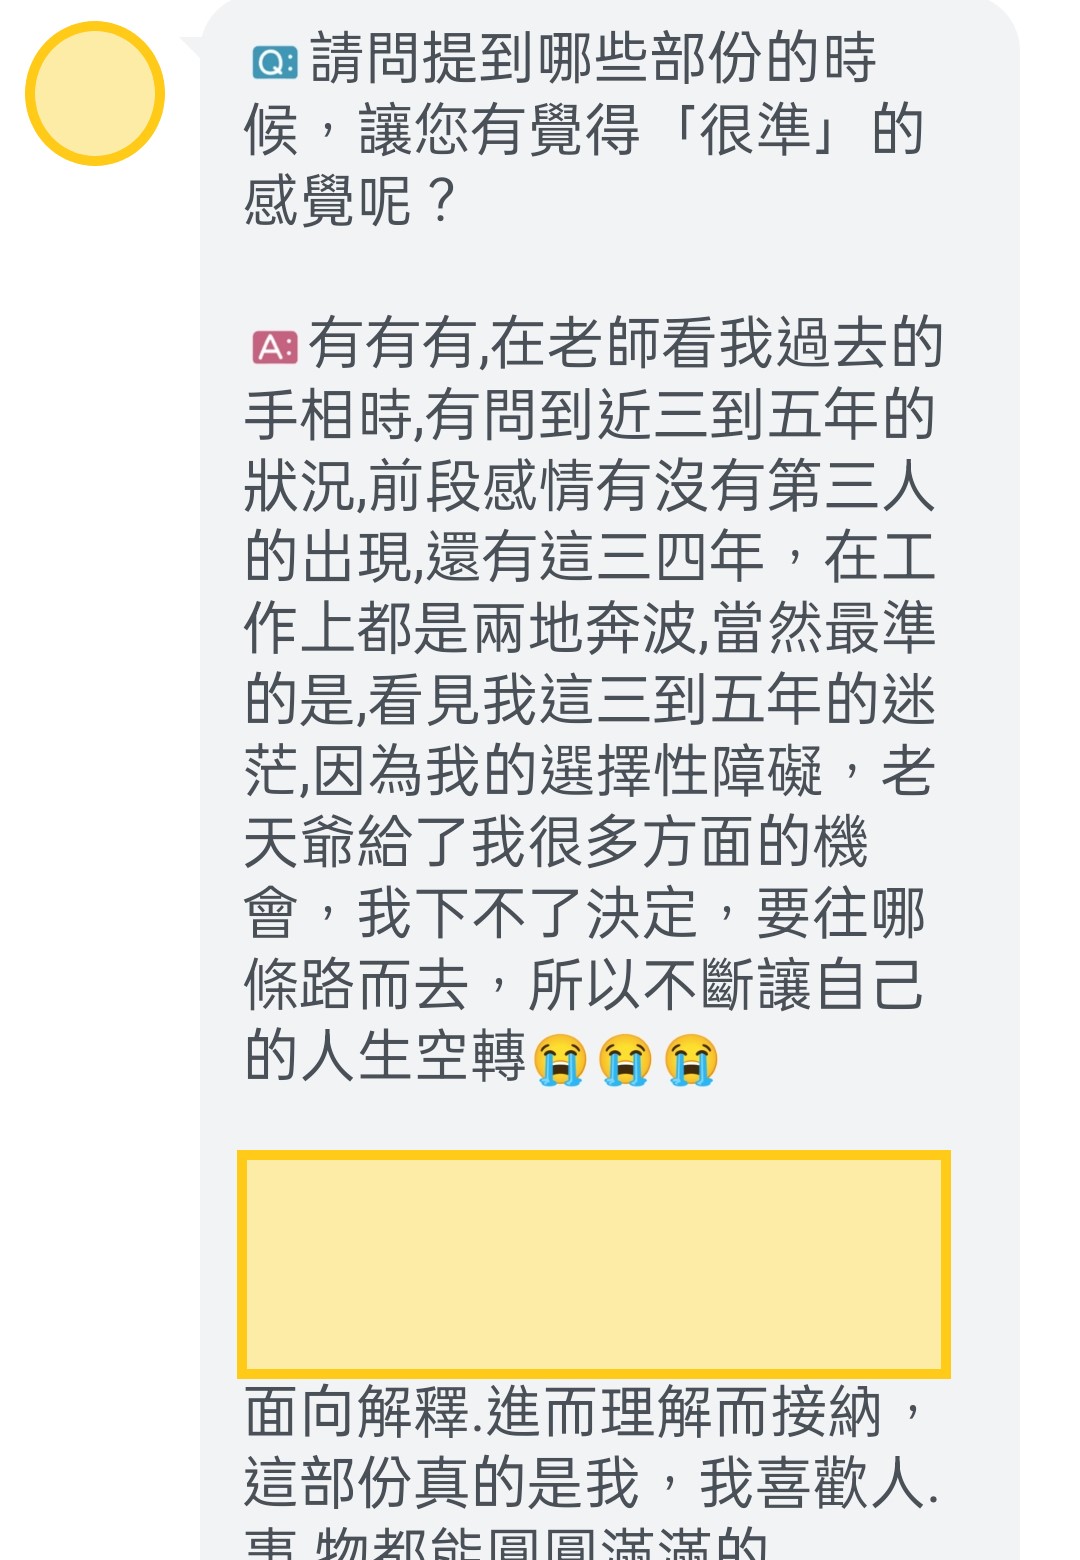This screenshot has width=1080, height=1560.
Task: Click the line "茫,因為我的選擇性障礙，老"
Action: click(591, 771)
